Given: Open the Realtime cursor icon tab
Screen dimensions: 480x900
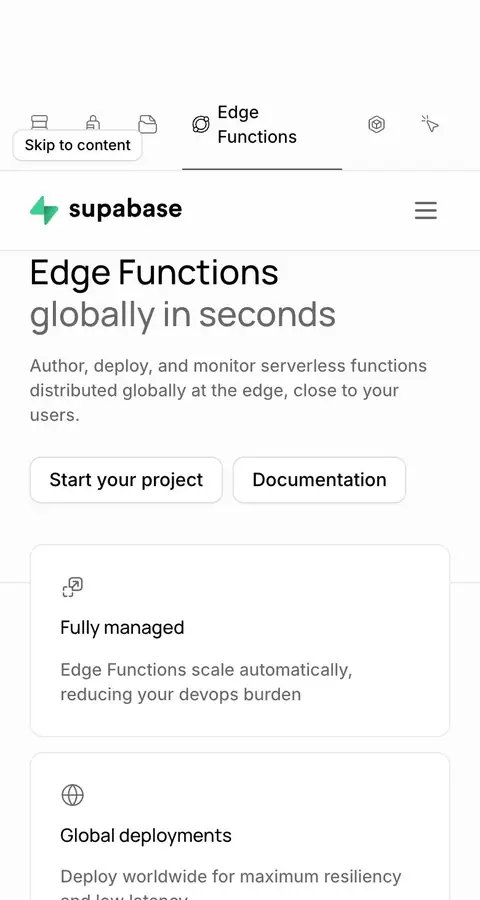Looking at the screenshot, I should [x=430, y=124].
